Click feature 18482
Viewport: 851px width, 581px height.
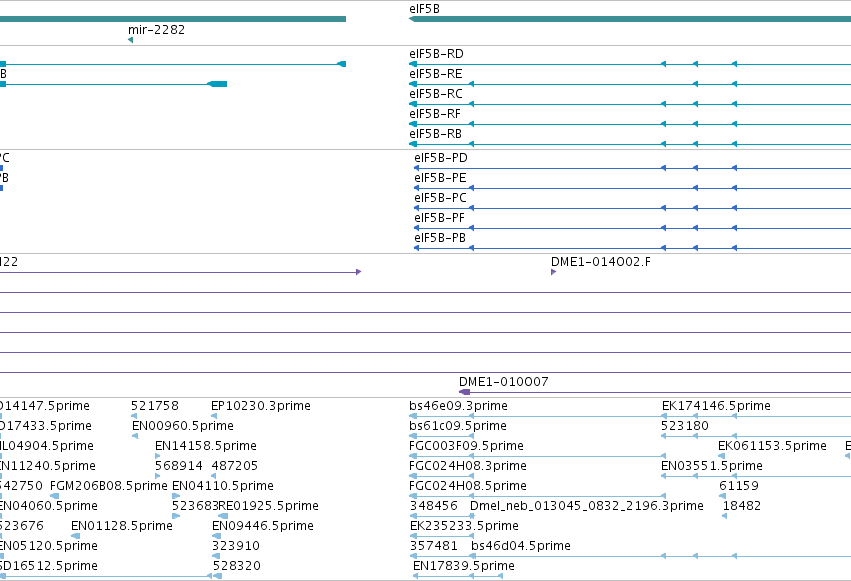pyautogui.click(x=741, y=506)
